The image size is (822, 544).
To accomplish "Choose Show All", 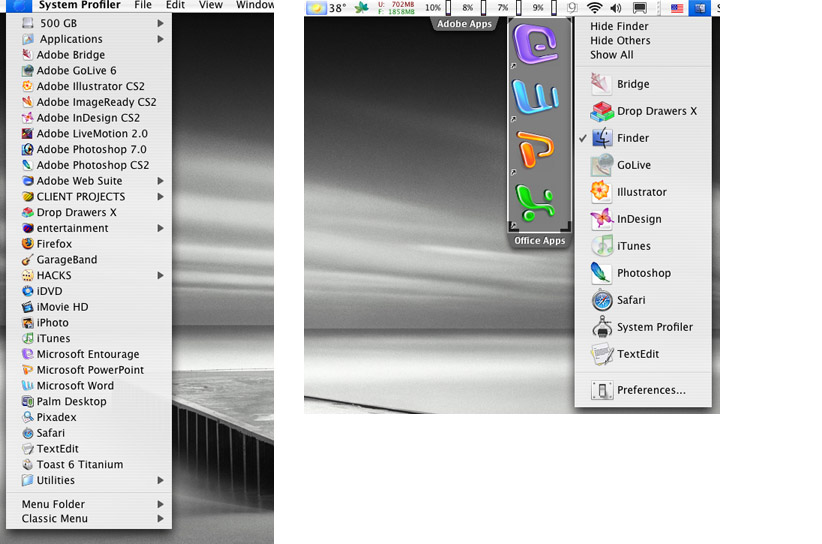I will pyautogui.click(x=643, y=55).
